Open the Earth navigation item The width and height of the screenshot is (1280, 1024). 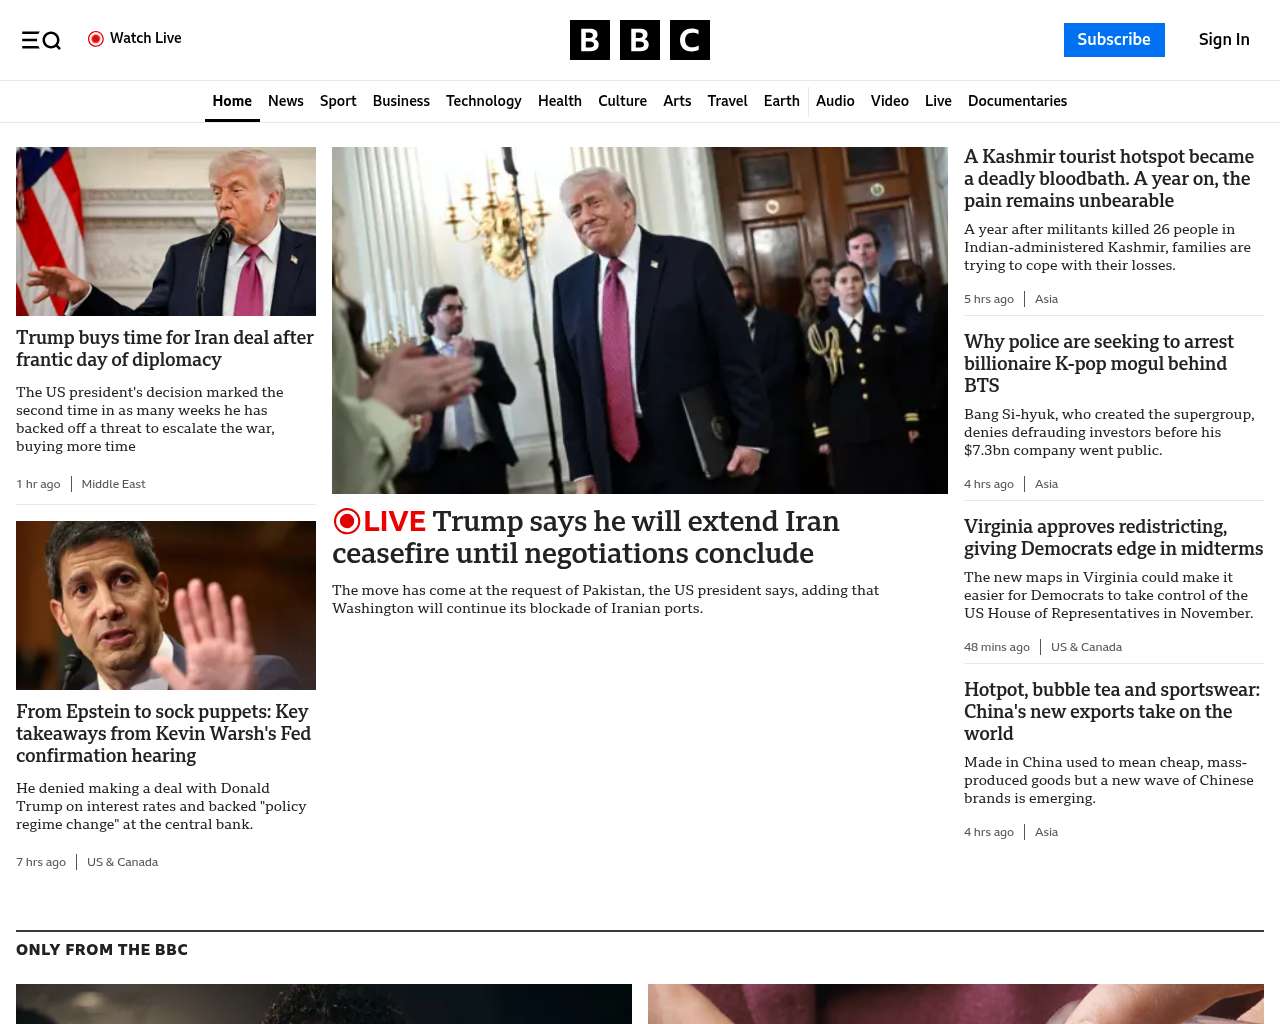[782, 101]
